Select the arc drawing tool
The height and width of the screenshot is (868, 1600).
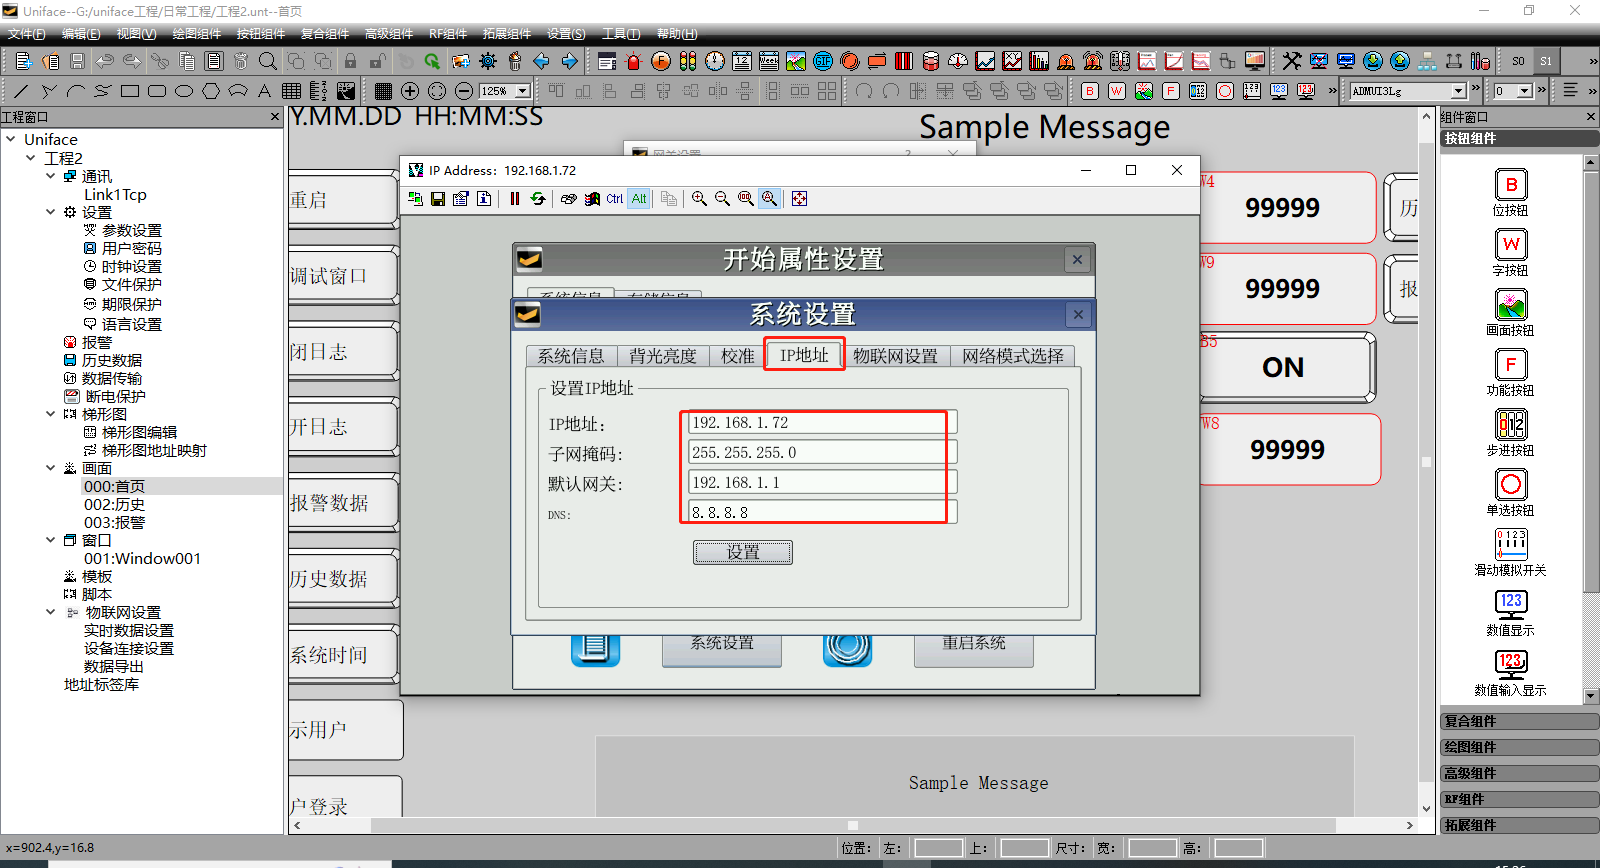pyautogui.click(x=75, y=91)
